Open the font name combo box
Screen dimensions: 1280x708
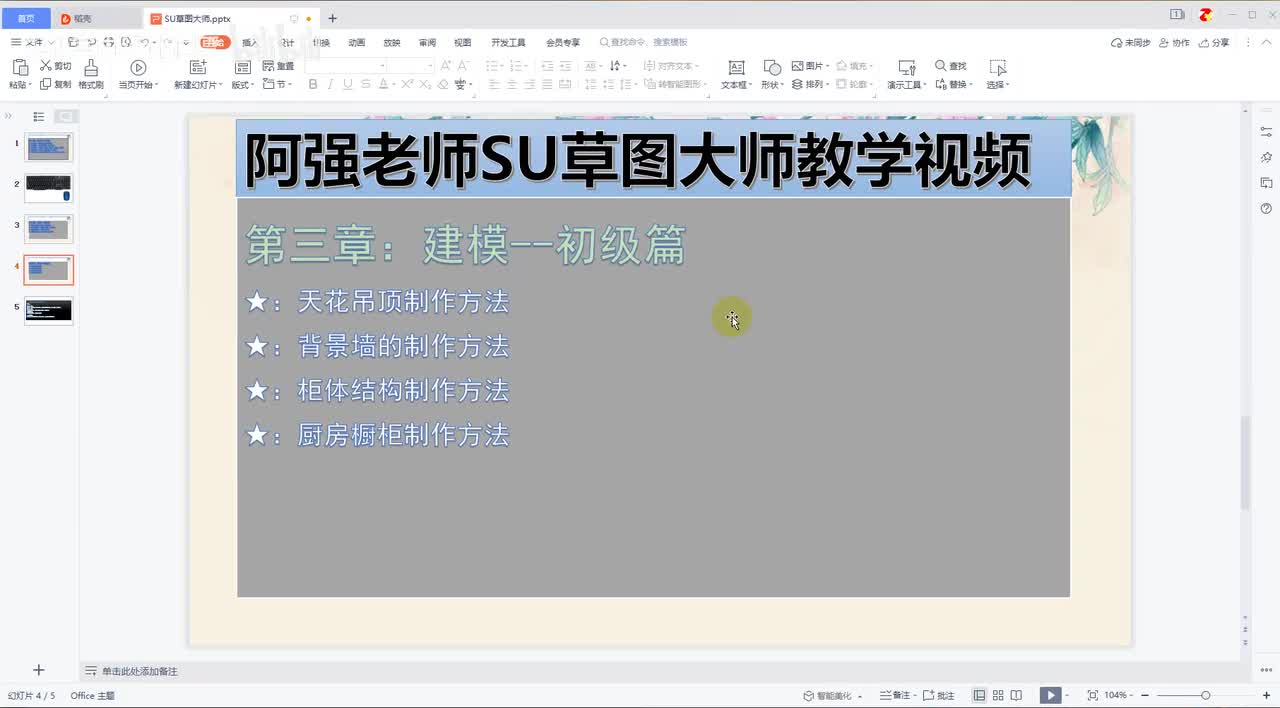pyautogui.click(x=346, y=66)
